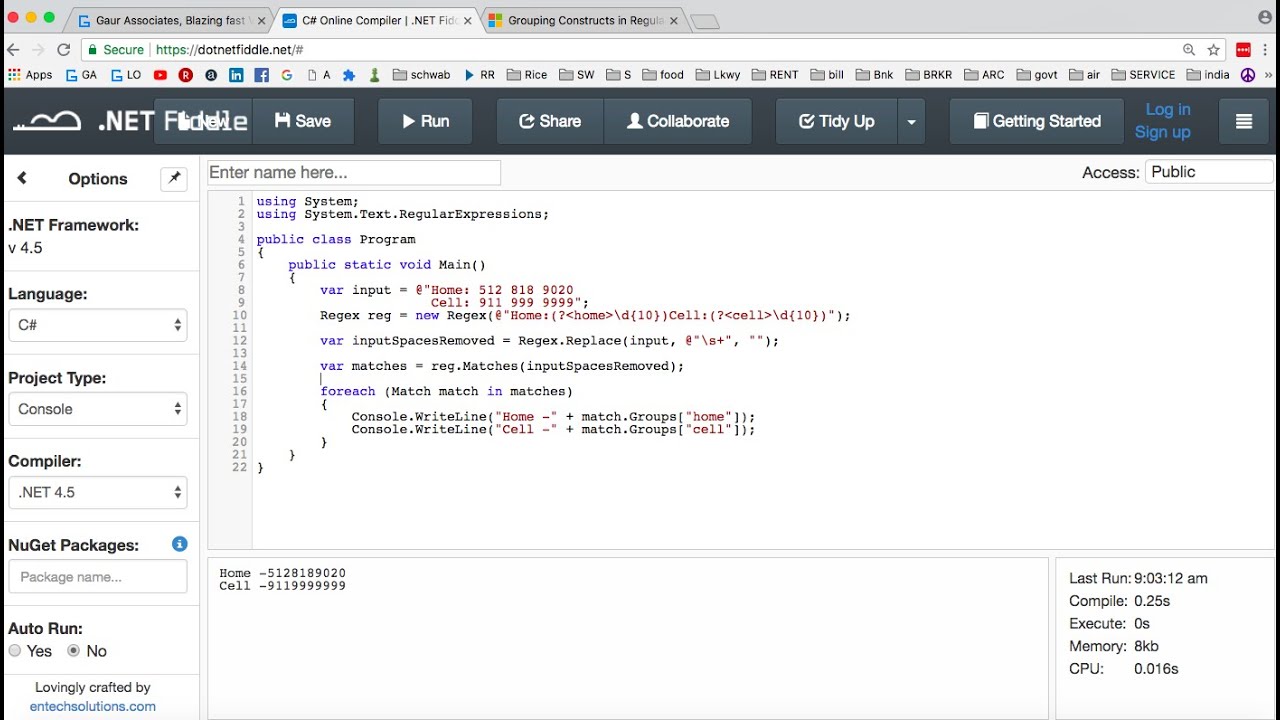Click the foreach line in code editor

(x=447, y=391)
